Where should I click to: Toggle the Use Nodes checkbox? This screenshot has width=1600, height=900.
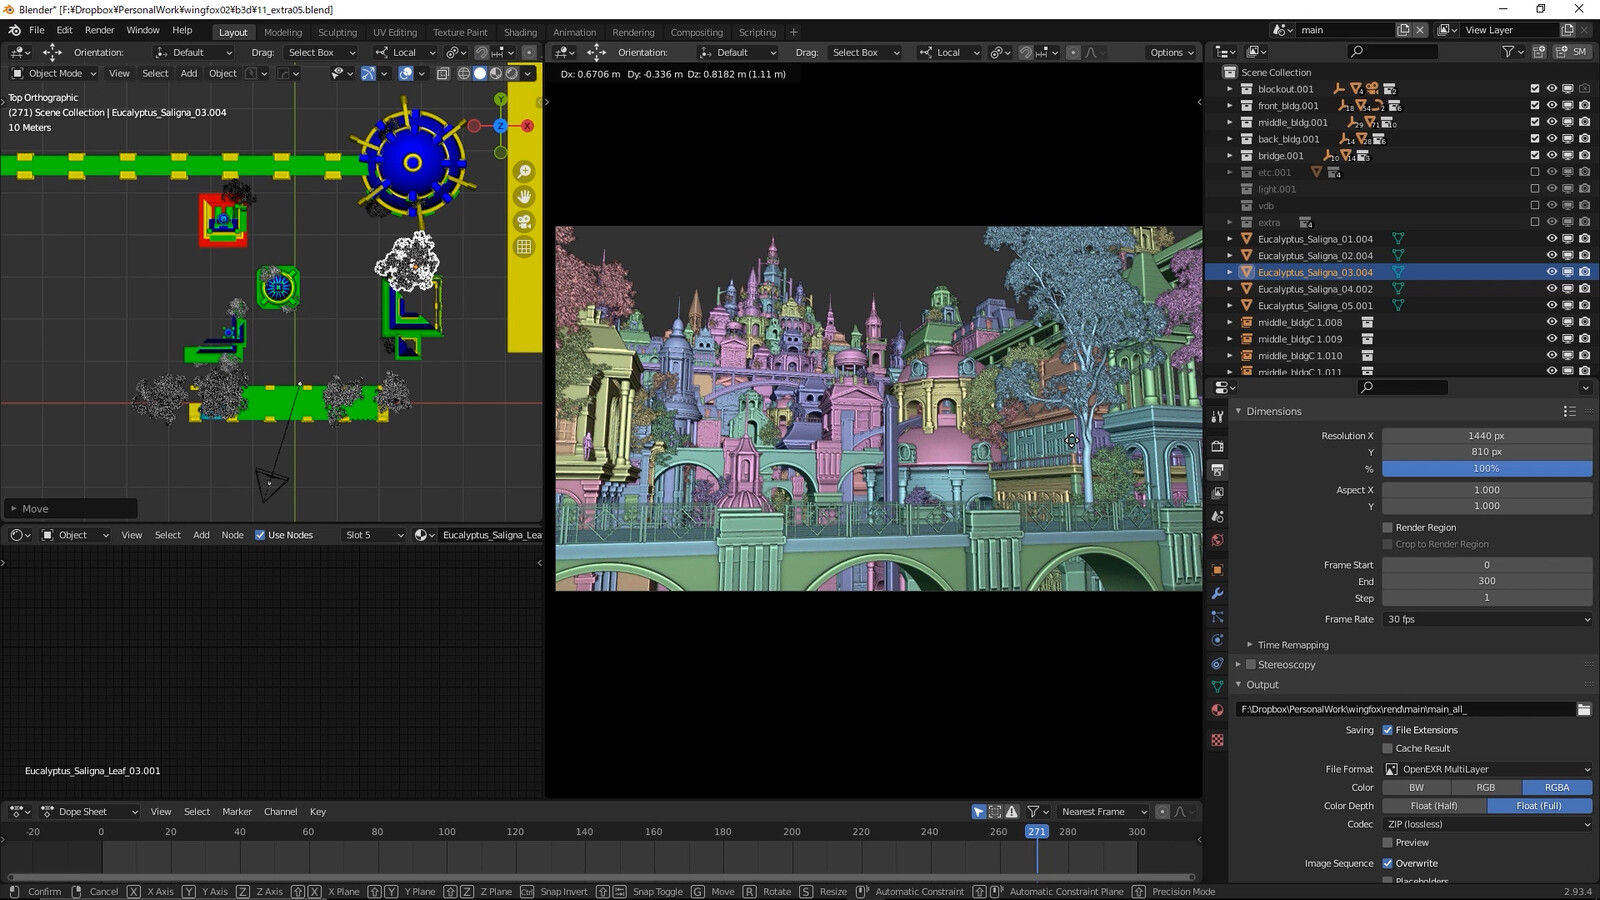(x=260, y=535)
